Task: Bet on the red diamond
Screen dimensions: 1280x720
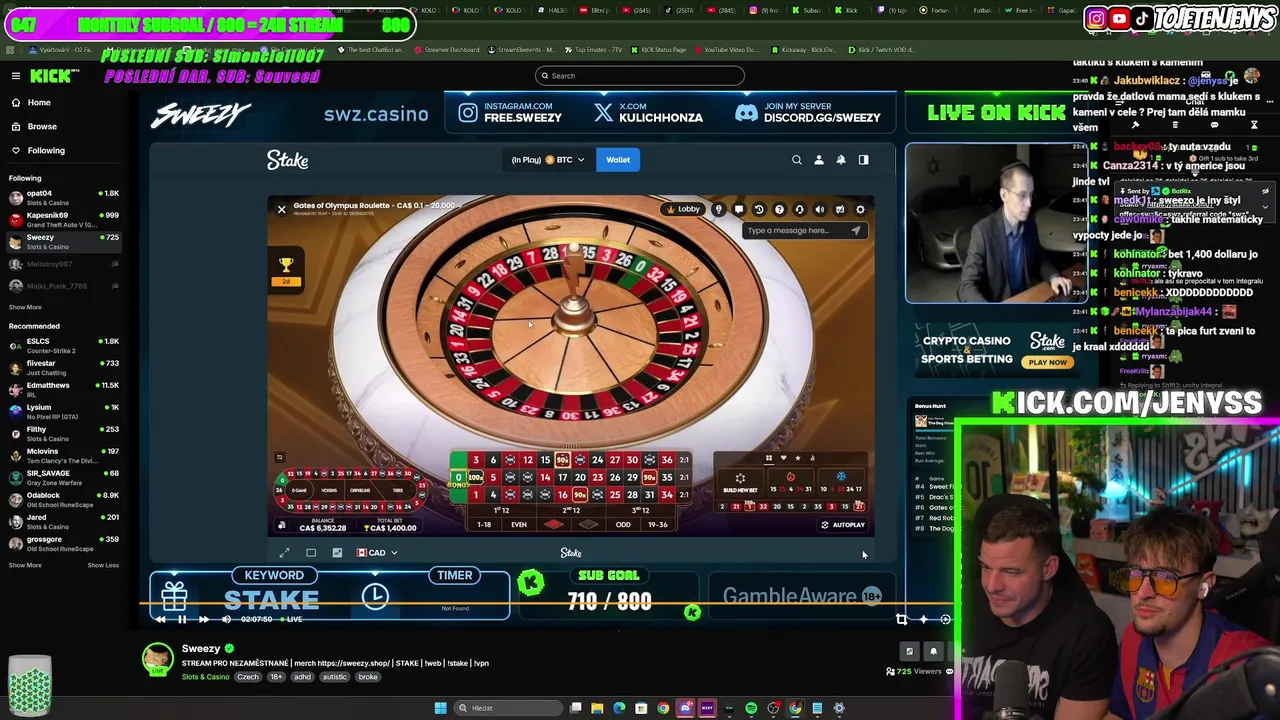Action: [x=554, y=524]
